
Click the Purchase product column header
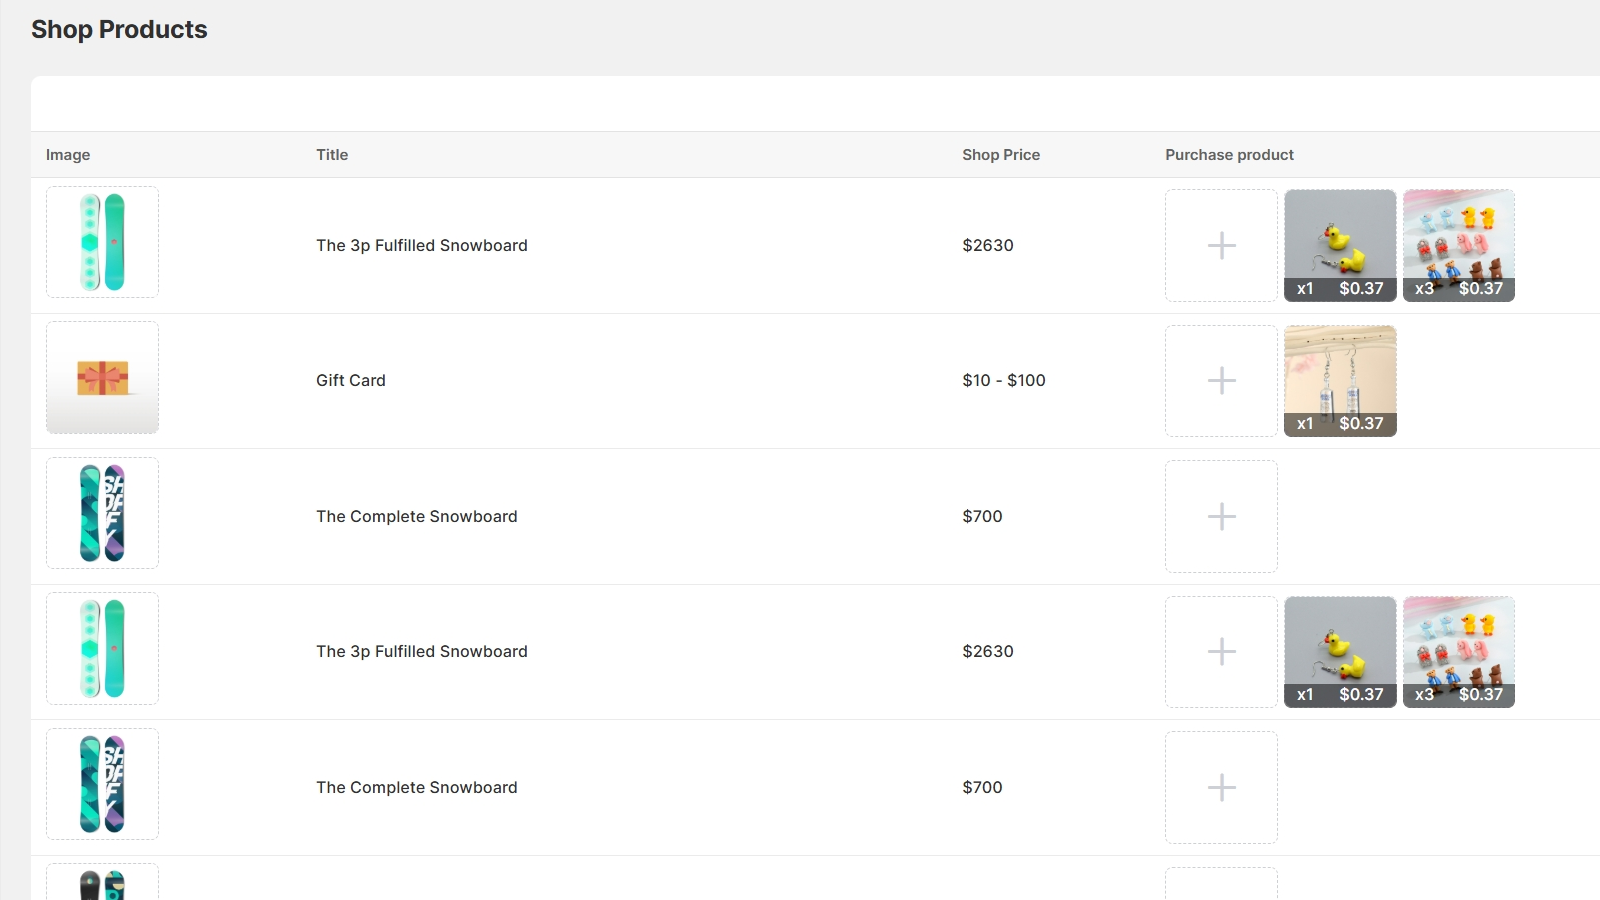pyautogui.click(x=1229, y=155)
